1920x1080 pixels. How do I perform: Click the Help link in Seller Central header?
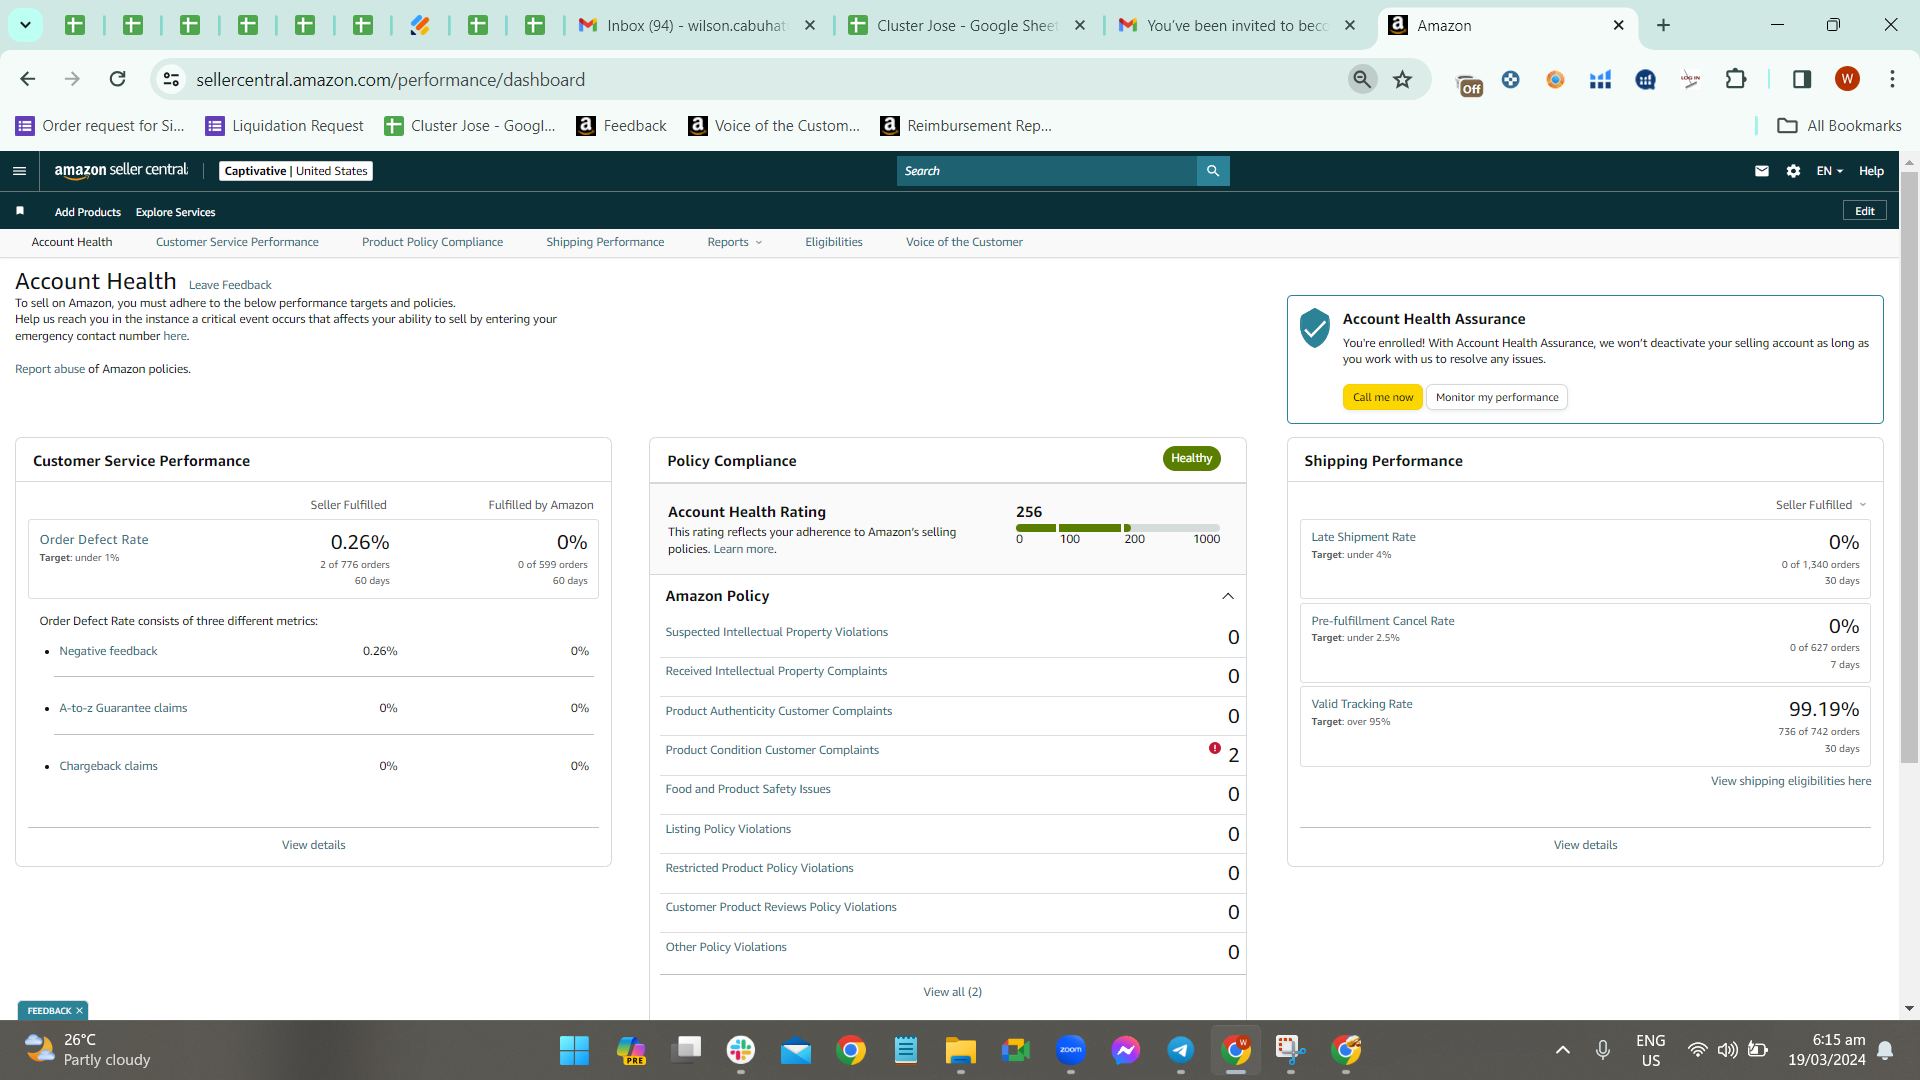click(1871, 171)
